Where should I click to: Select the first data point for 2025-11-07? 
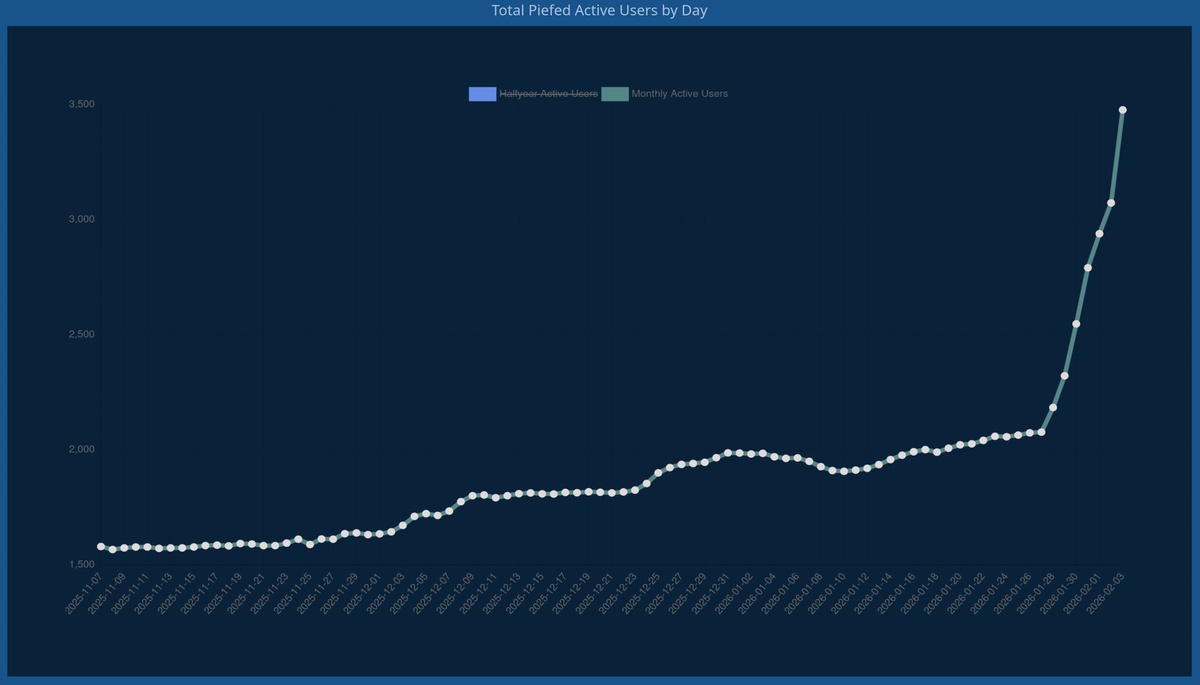pos(101,547)
